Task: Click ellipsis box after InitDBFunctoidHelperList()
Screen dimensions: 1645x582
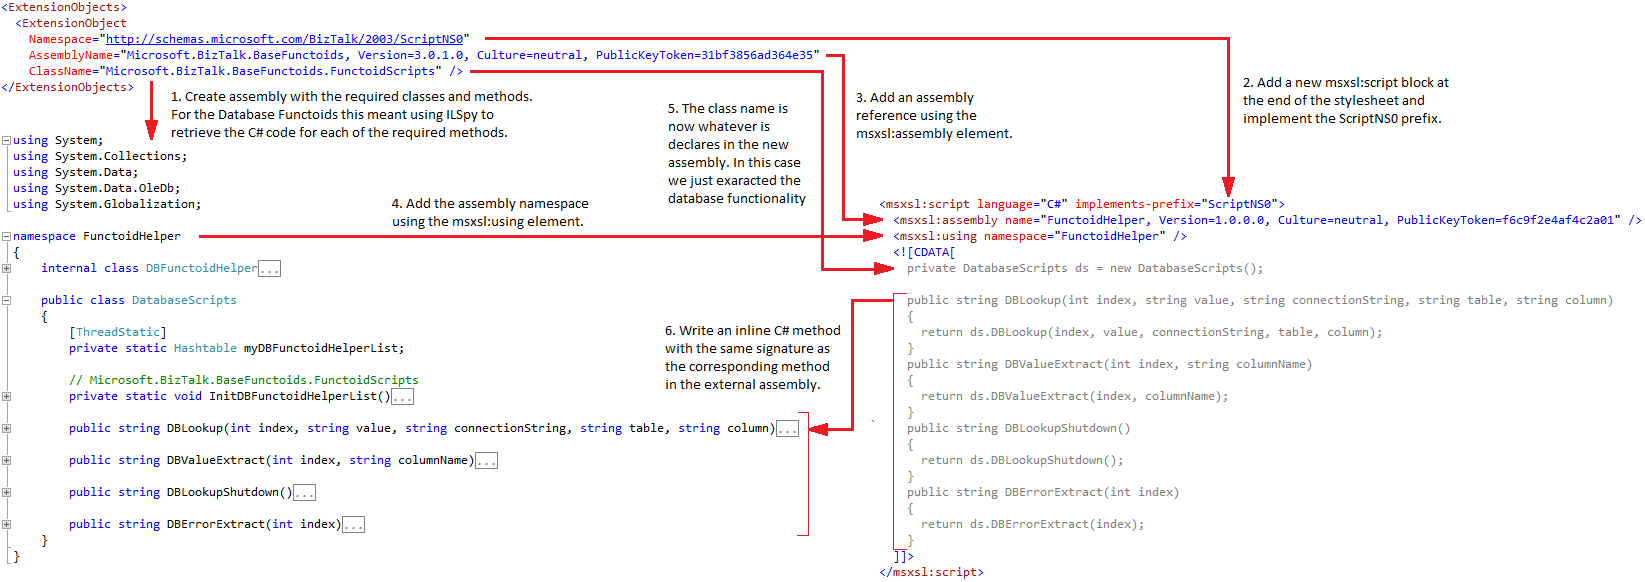Action: tap(402, 396)
